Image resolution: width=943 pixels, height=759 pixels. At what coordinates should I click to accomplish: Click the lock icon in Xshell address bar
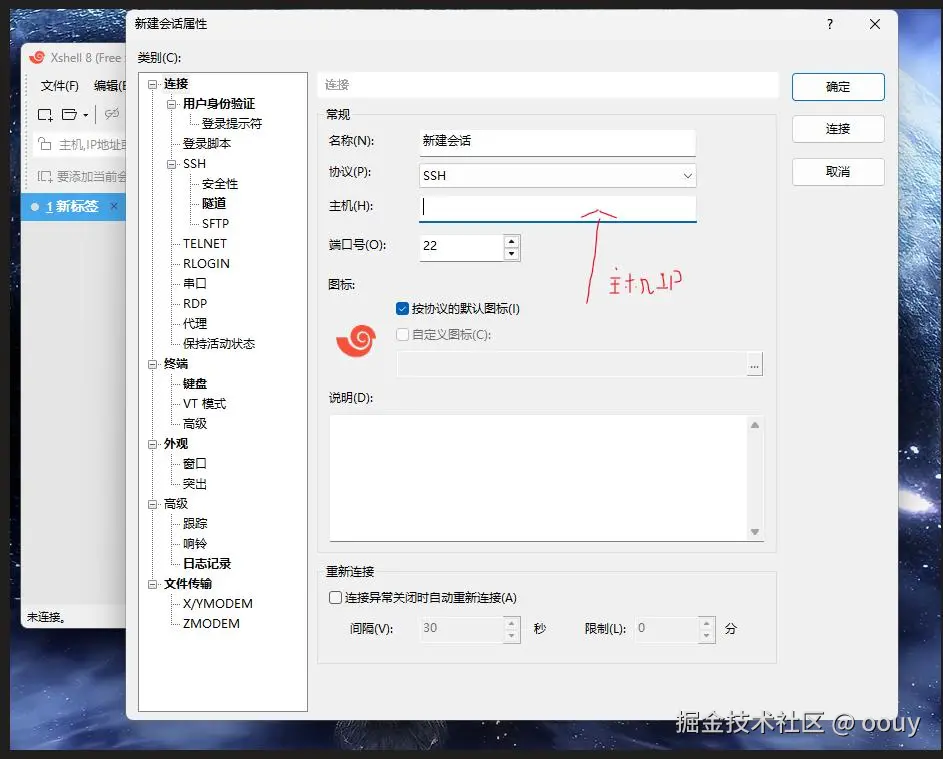click(45, 144)
